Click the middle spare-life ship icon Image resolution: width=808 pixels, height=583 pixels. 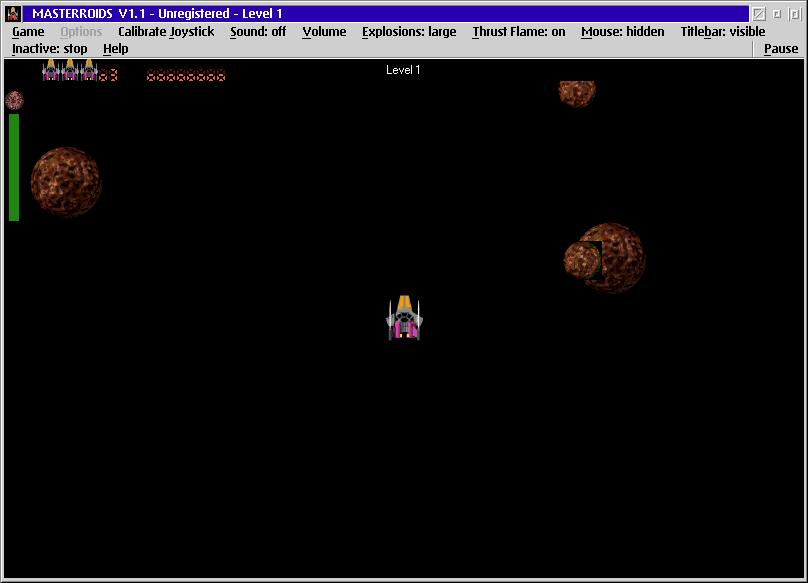(x=70, y=70)
